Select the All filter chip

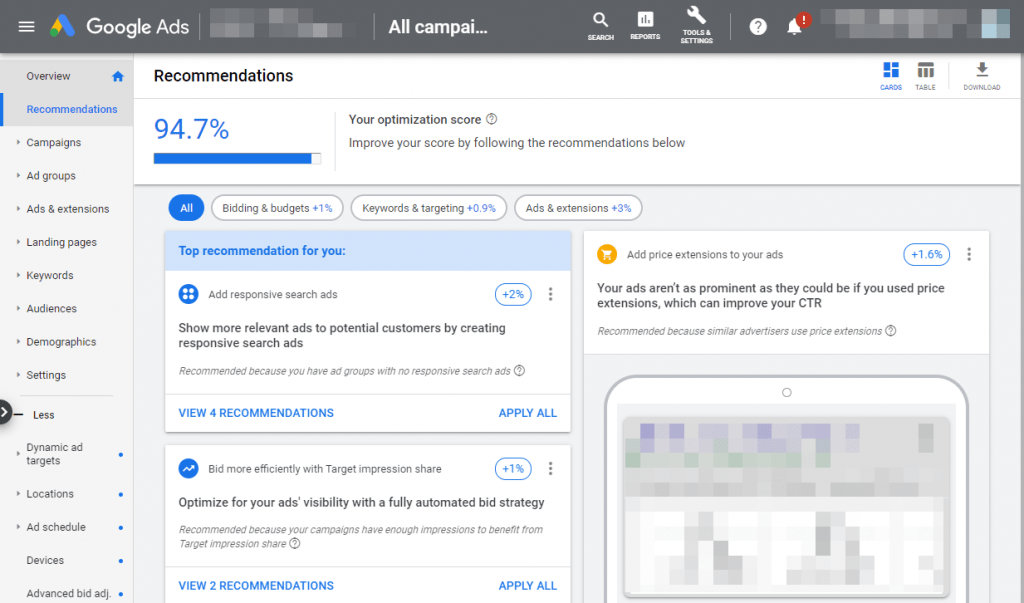click(x=186, y=208)
